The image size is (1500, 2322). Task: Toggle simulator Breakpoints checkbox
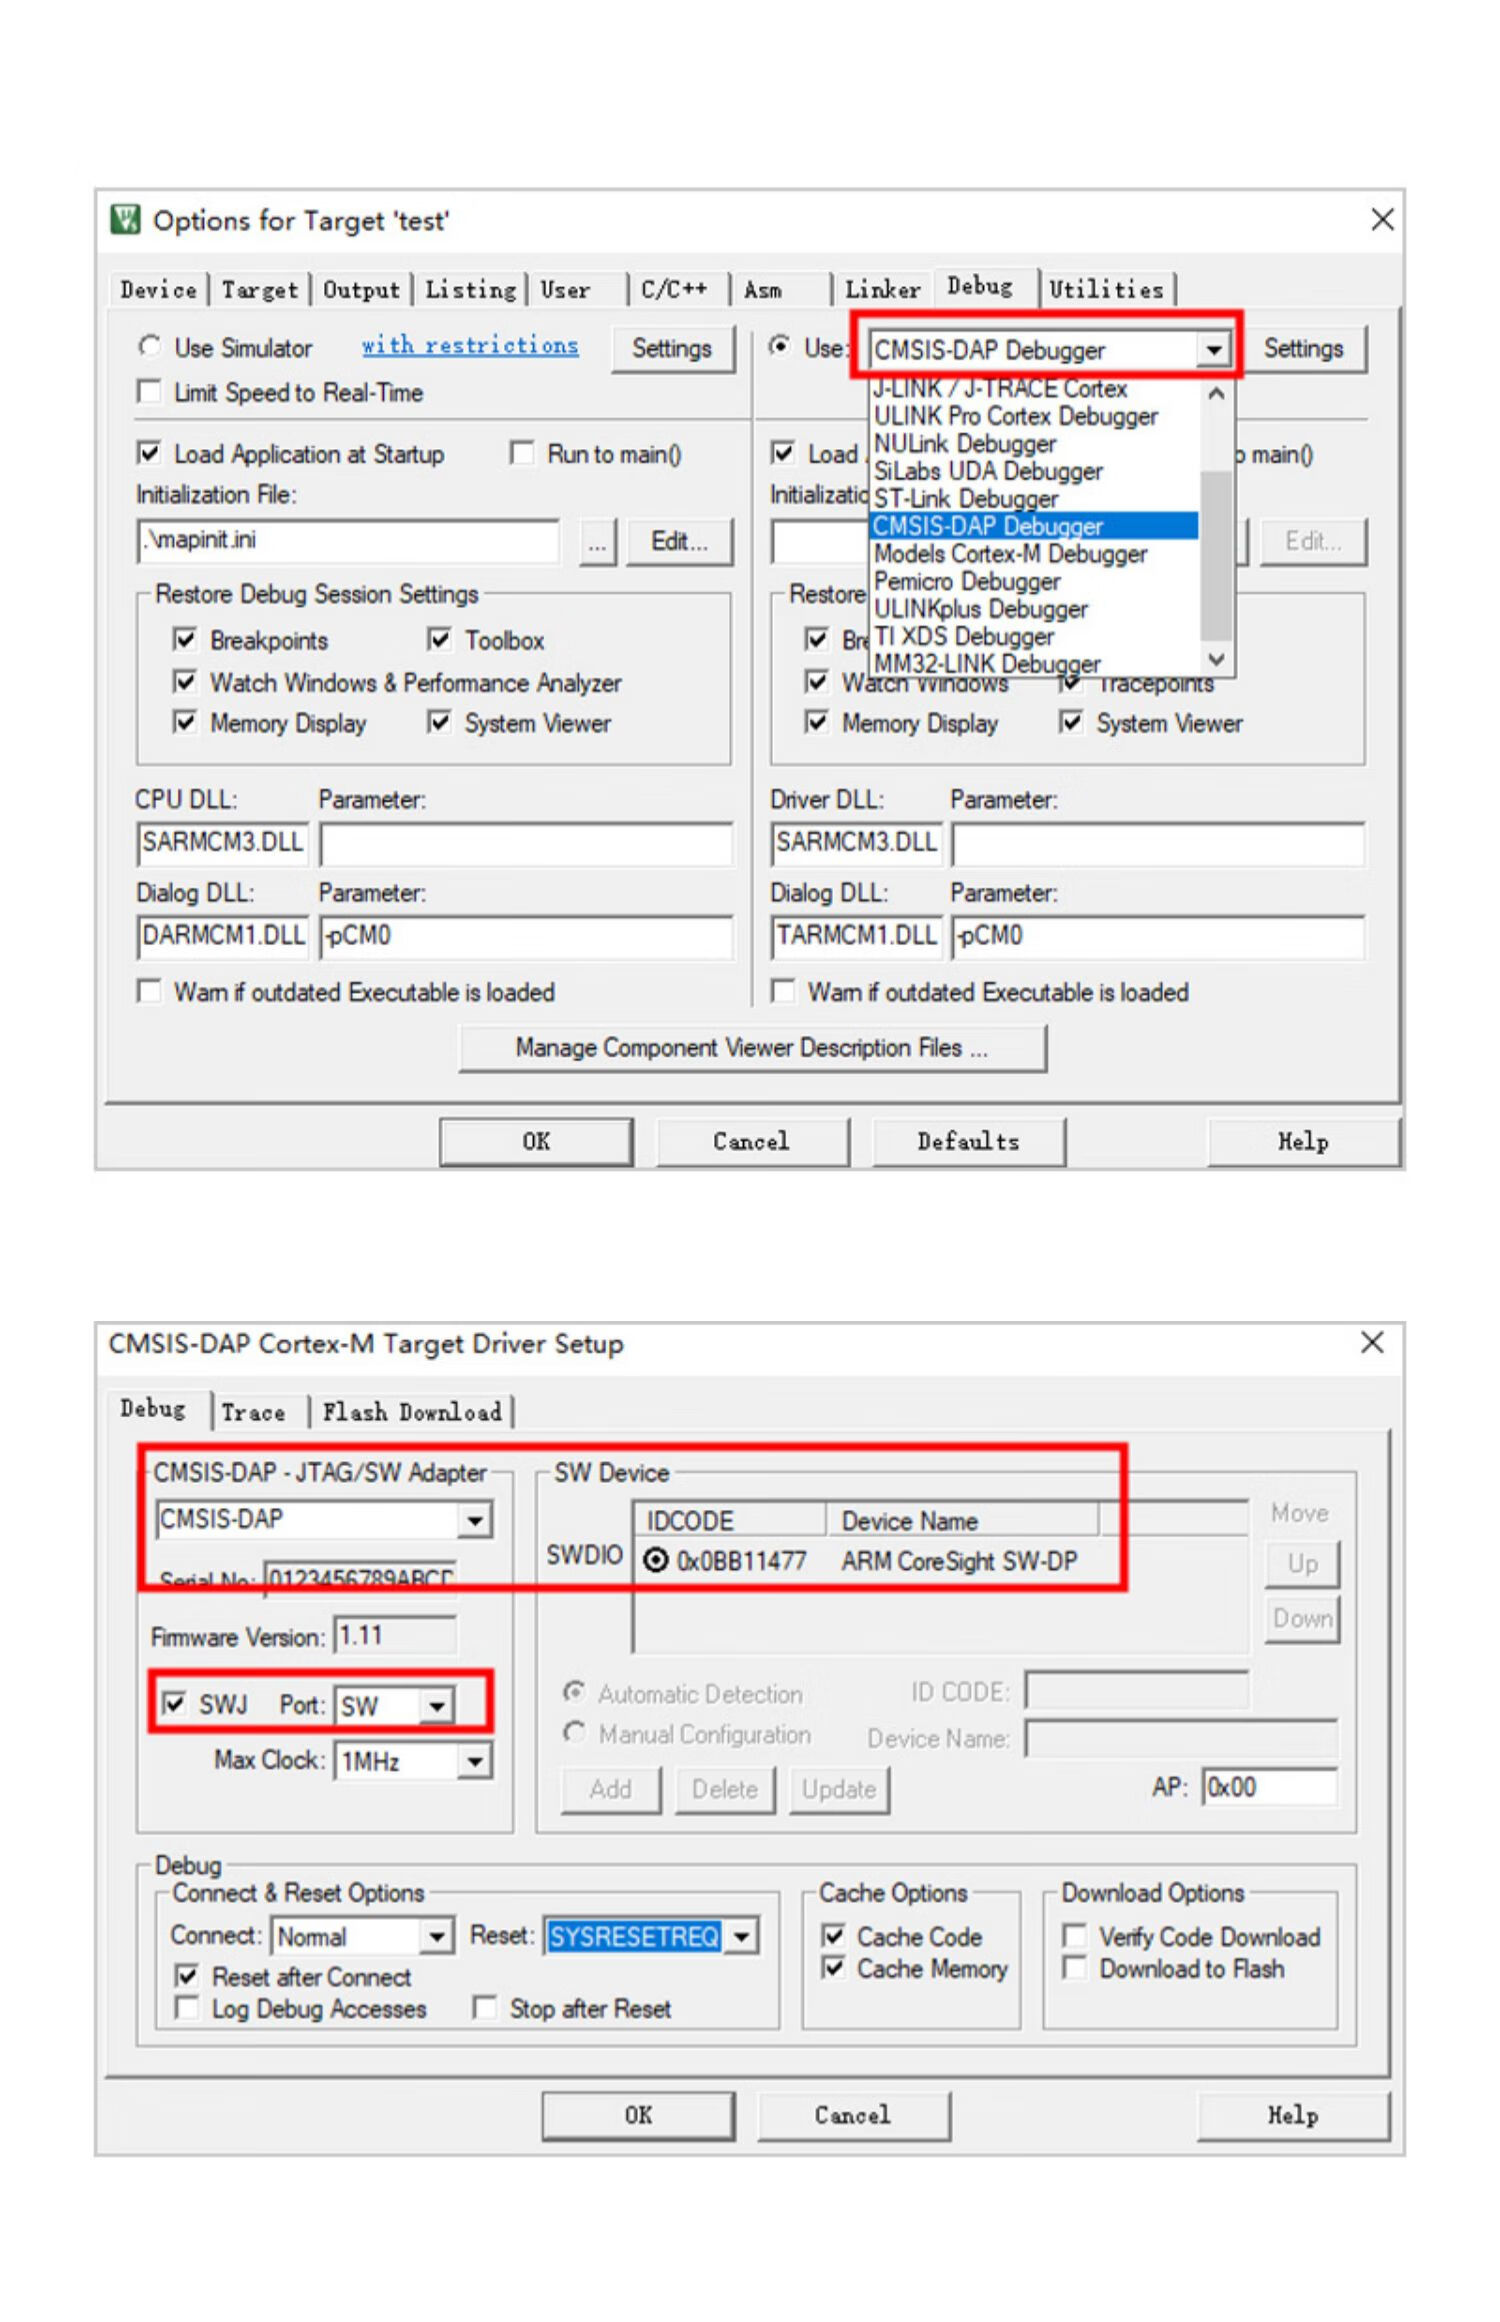[x=185, y=639]
